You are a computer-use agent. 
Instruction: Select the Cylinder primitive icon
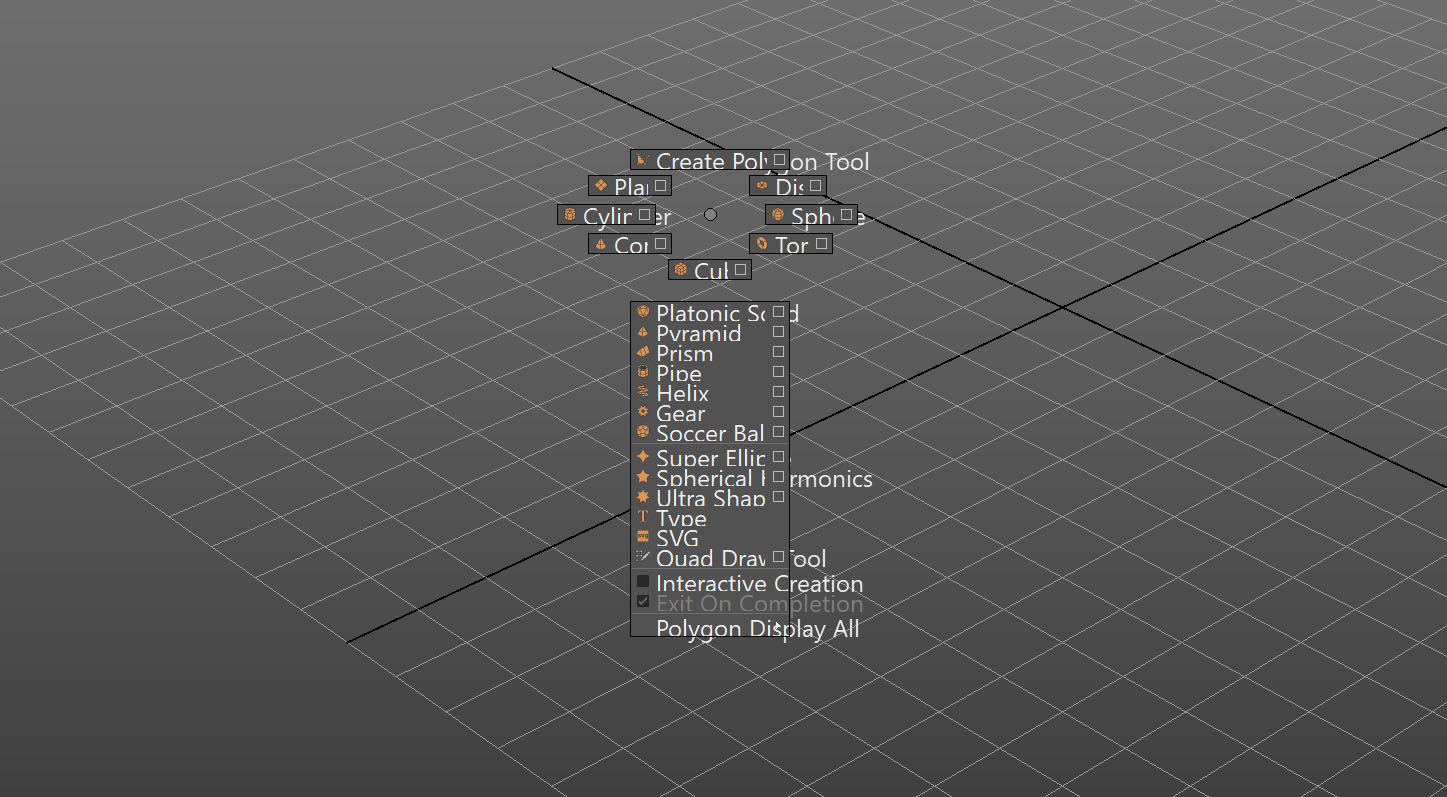(x=570, y=214)
